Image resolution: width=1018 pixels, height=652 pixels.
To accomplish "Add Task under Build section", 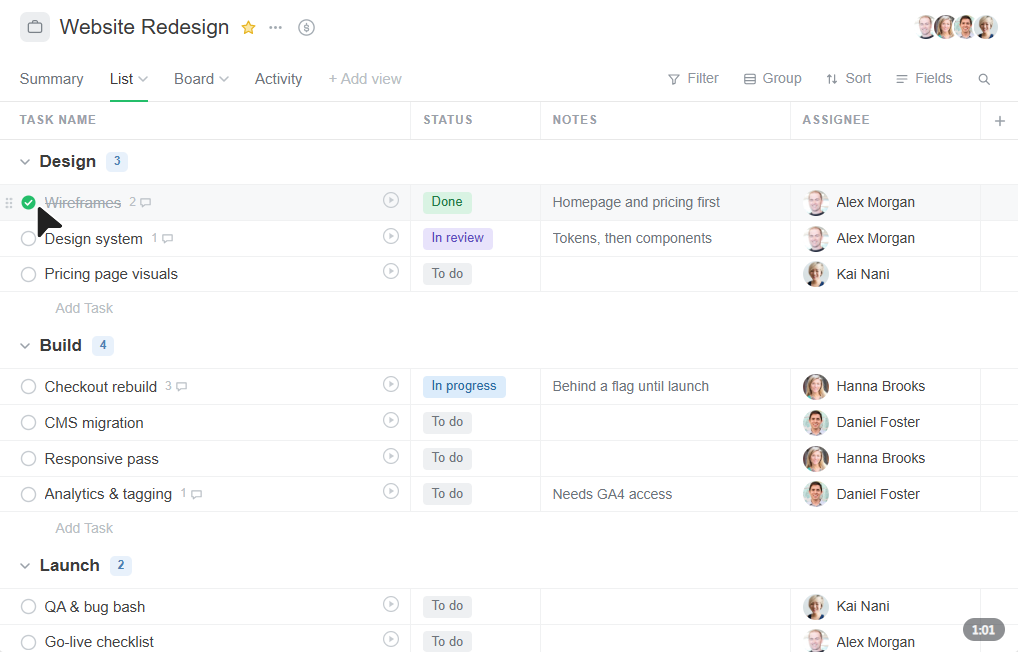I will pos(84,529).
